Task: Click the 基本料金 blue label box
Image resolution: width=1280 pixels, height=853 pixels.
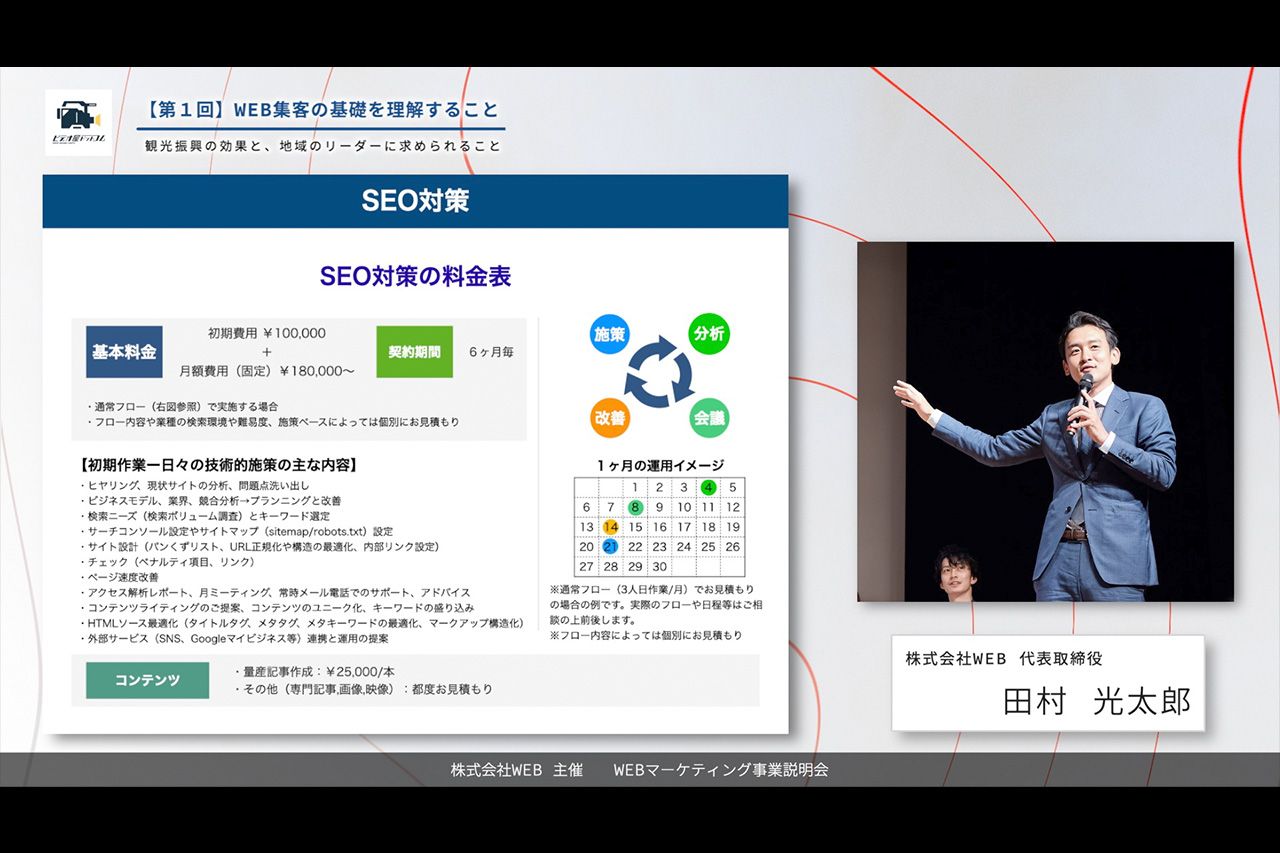Action: (x=124, y=352)
